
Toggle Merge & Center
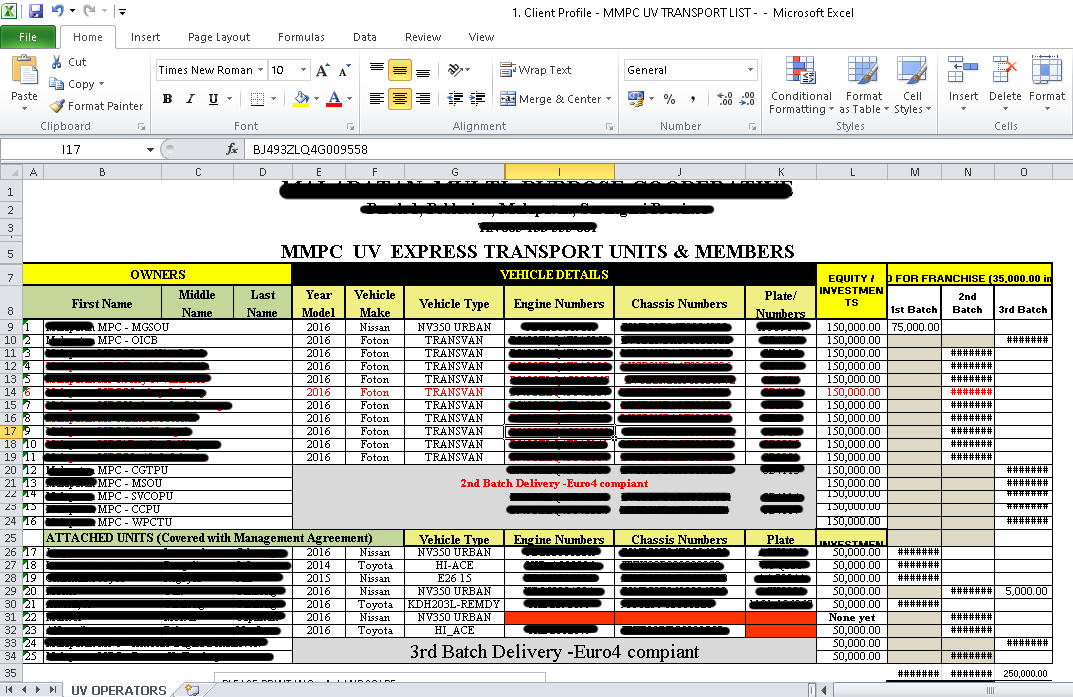(550, 99)
